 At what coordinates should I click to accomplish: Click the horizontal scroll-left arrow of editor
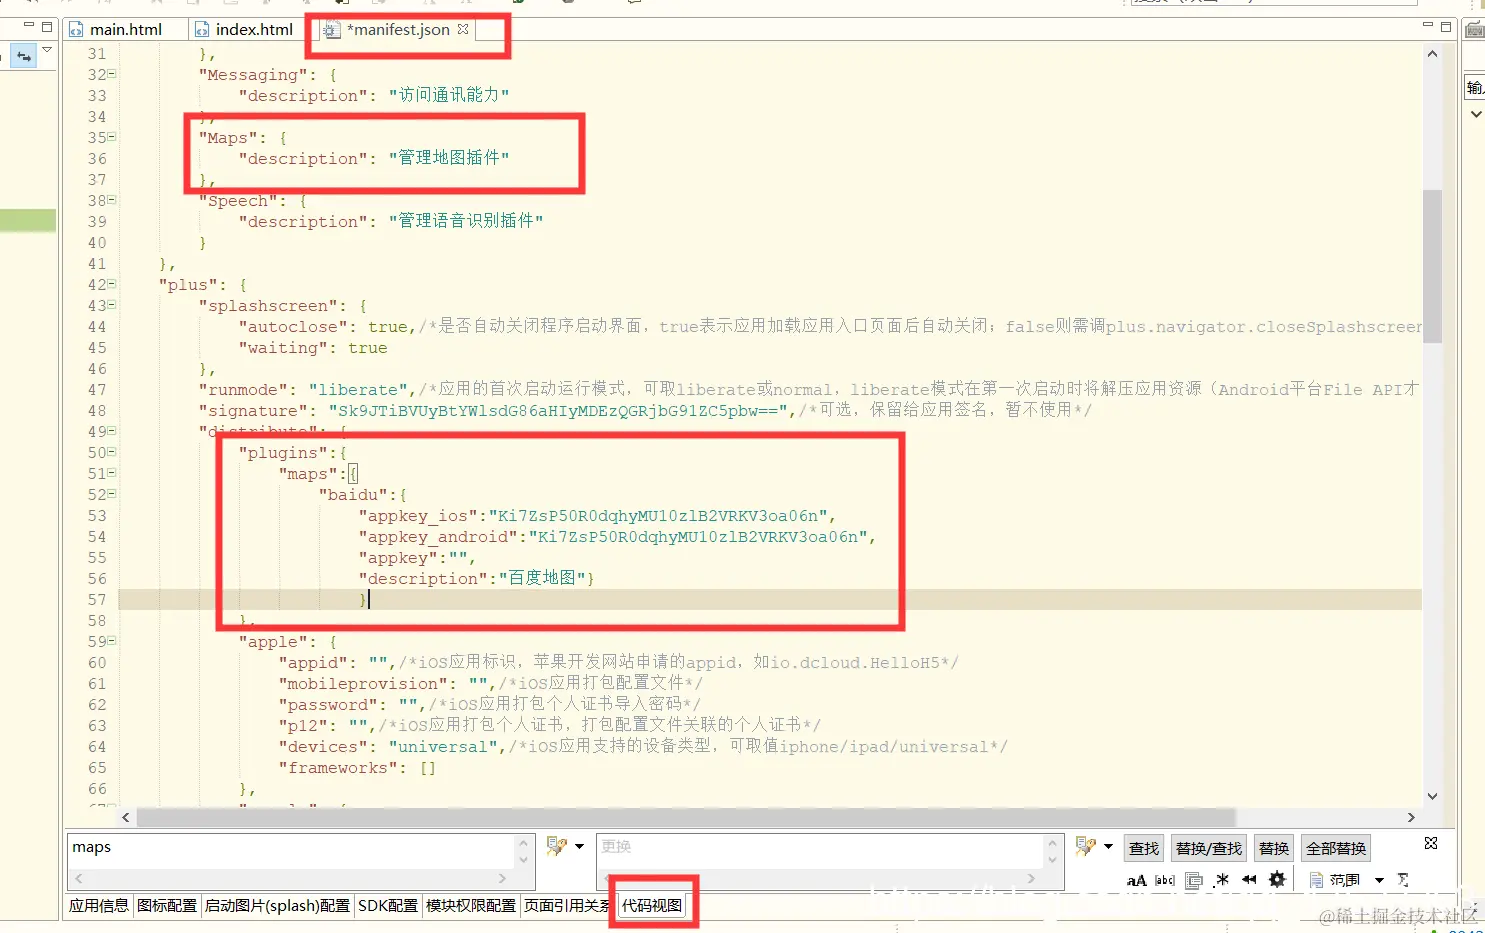(126, 817)
